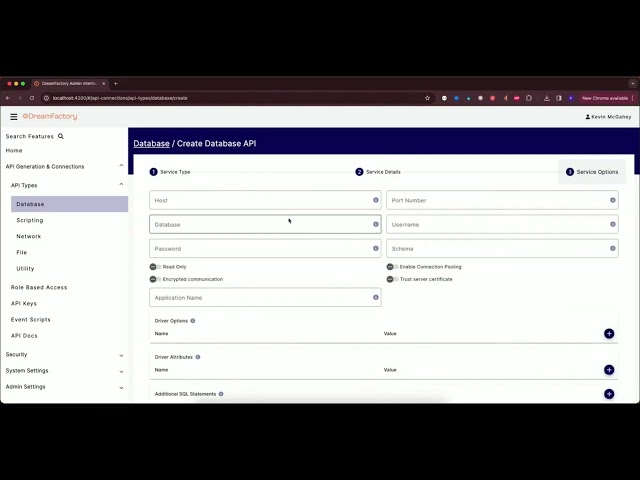Go to Service Options step
Image resolution: width=640 pixels, height=480 pixels.
[592, 172]
